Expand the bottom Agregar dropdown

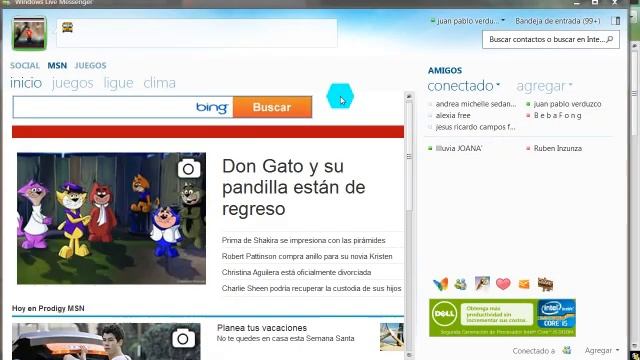pyautogui.click(x=602, y=350)
